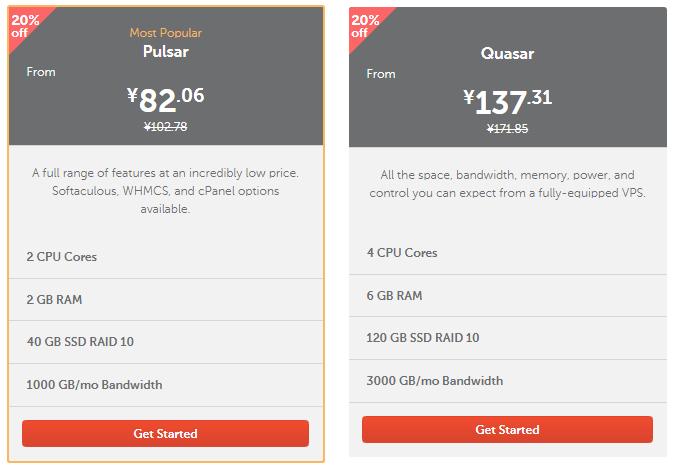
Task: Click the 1000 GB/mo Bandwidth row
Action: (166, 385)
